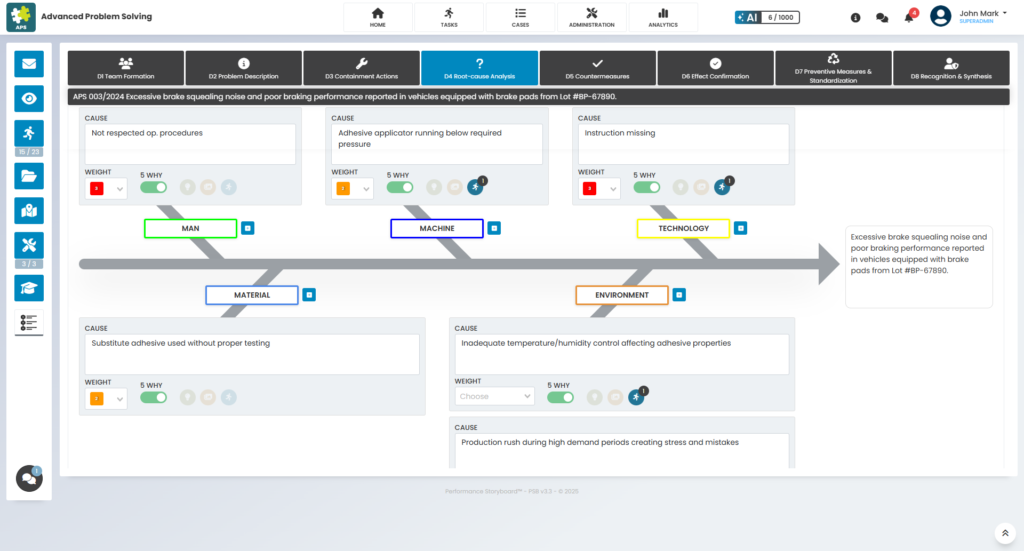The width and height of the screenshot is (1024, 551).
Task: Click the blue button next to ENVIRONMENT
Action: click(679, 295)
